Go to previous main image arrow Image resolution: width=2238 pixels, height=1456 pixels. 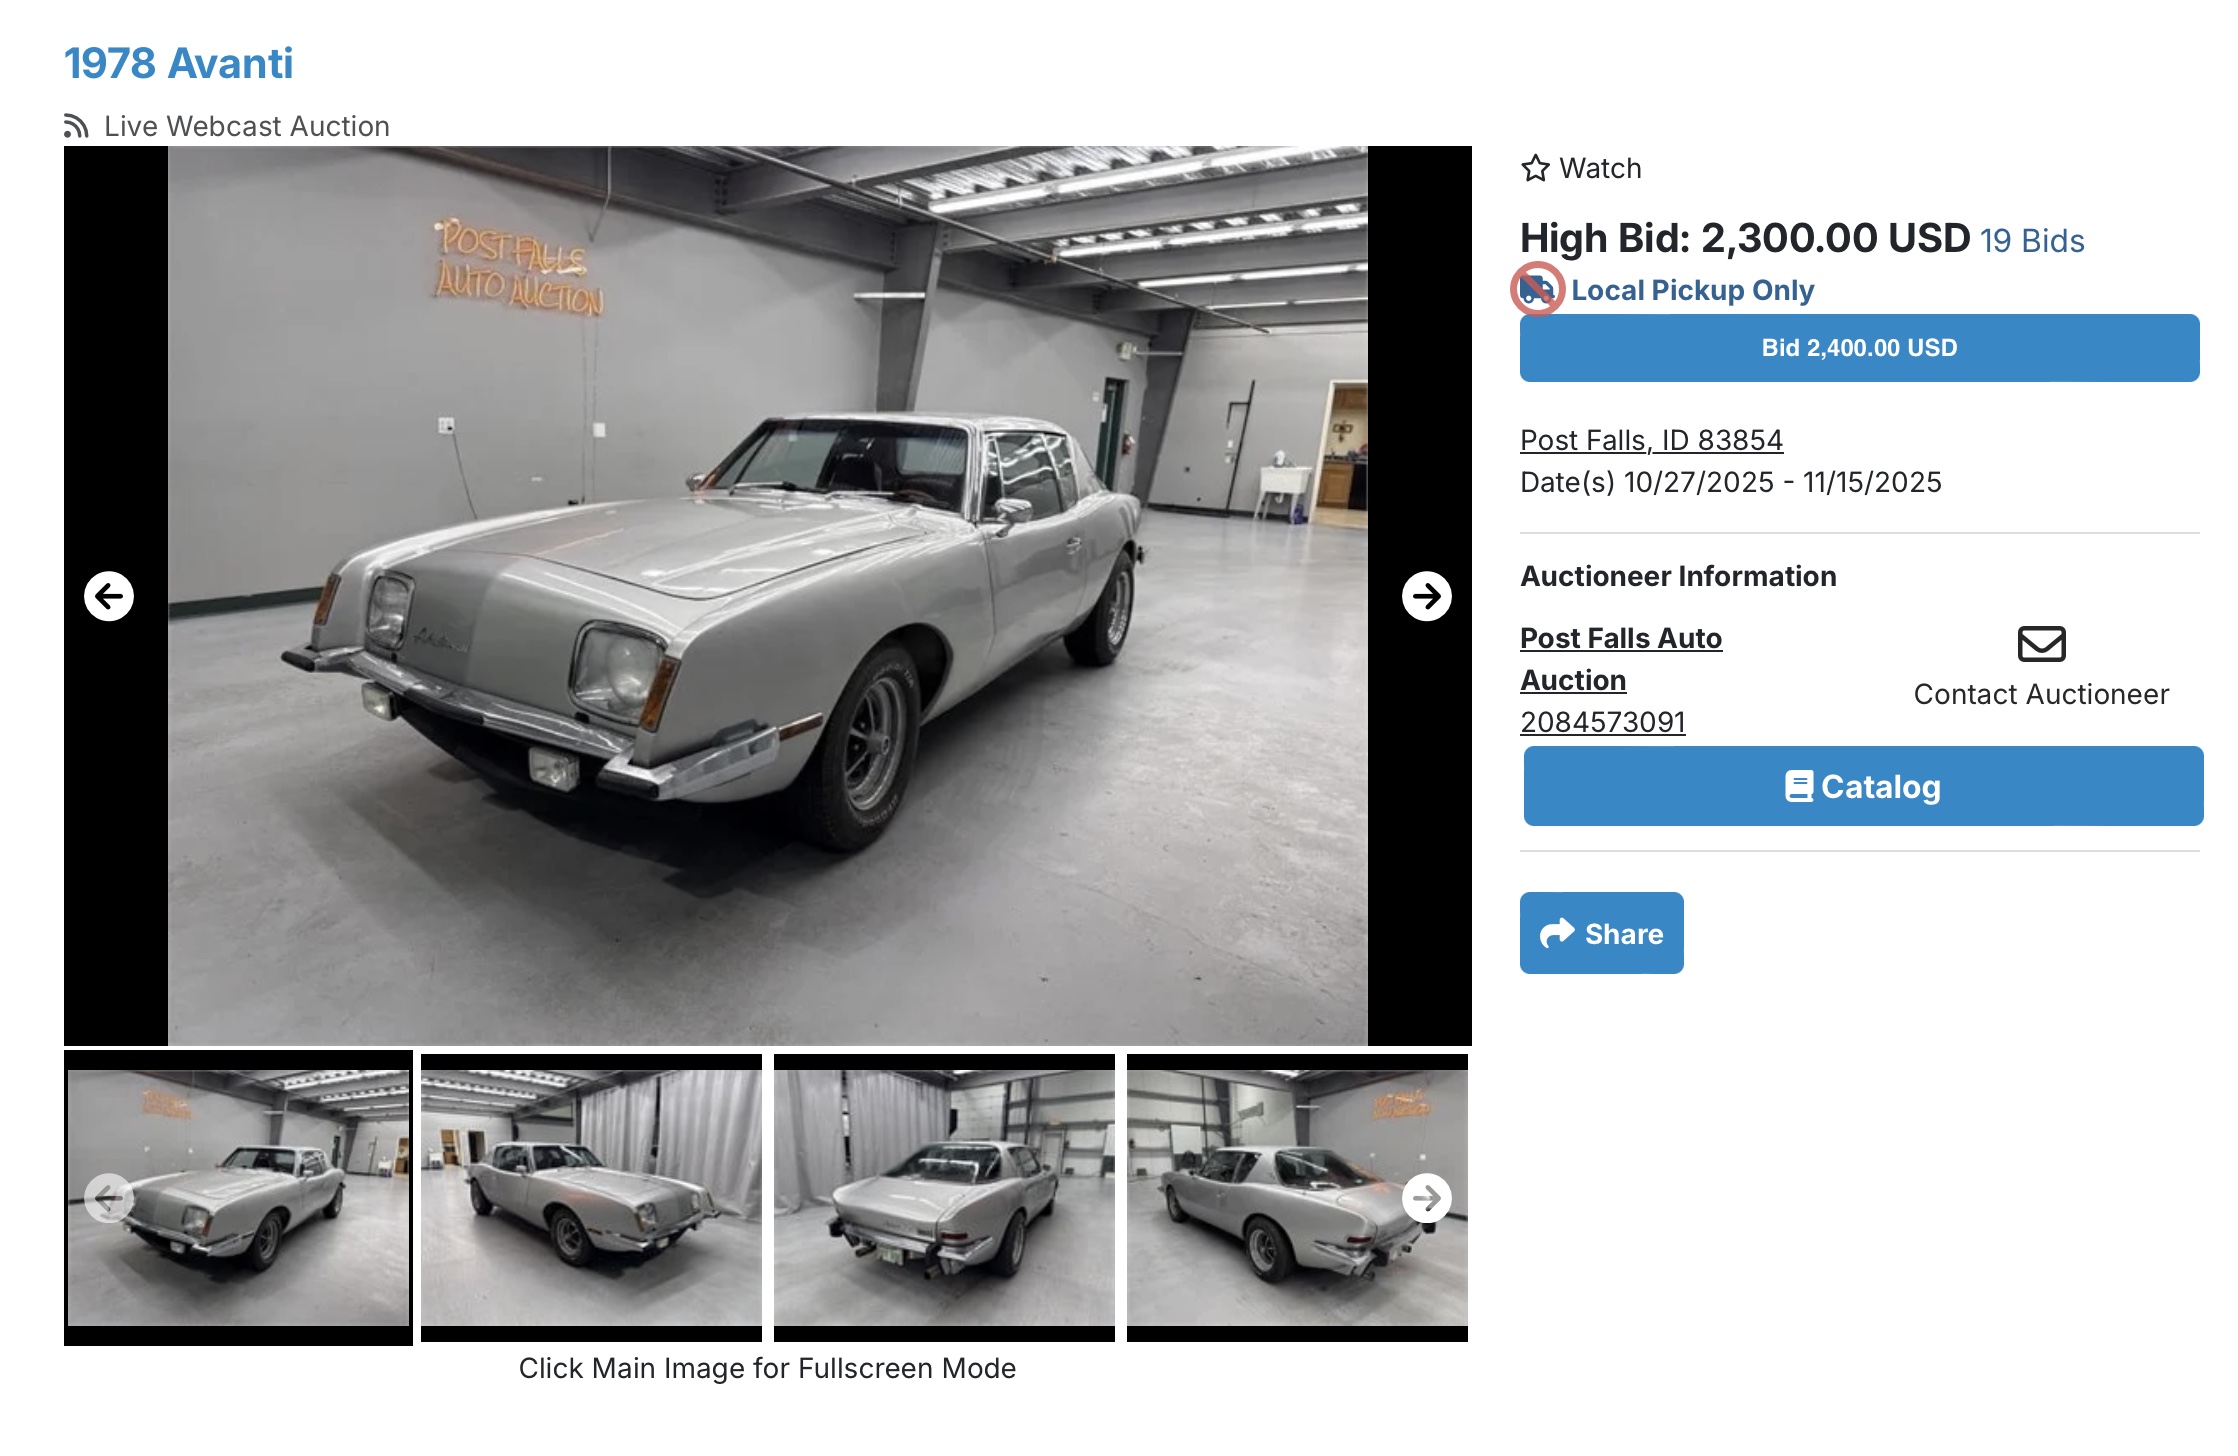tap(109, 596)
